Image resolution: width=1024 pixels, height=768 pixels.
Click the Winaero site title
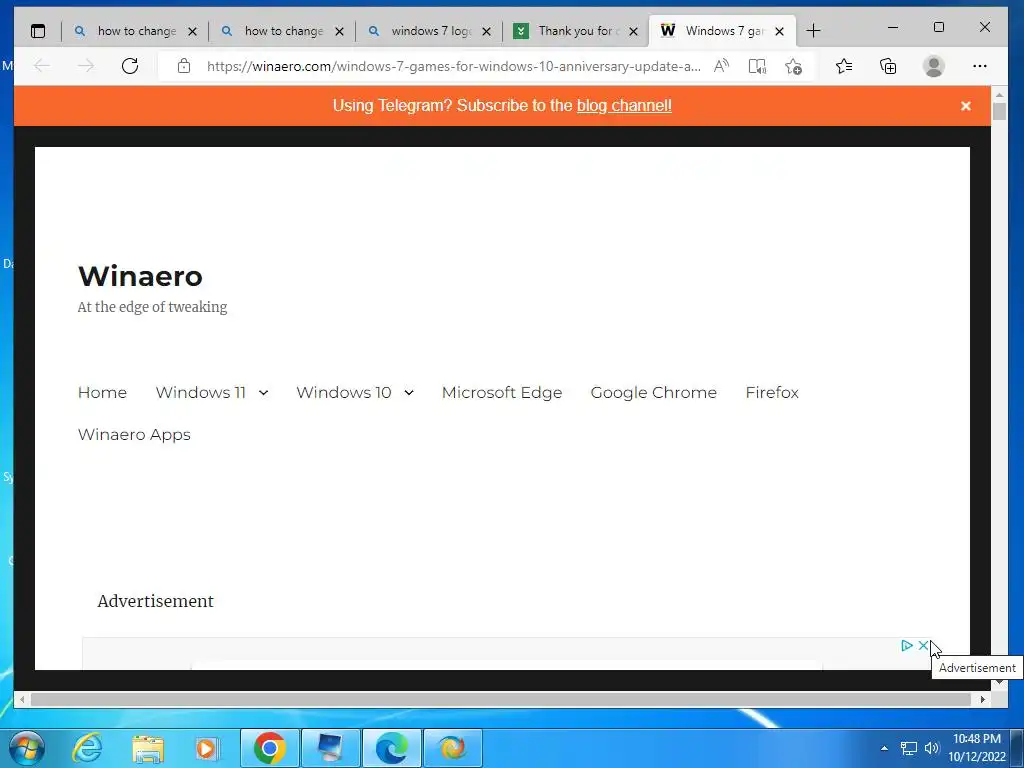pos(140,276)
